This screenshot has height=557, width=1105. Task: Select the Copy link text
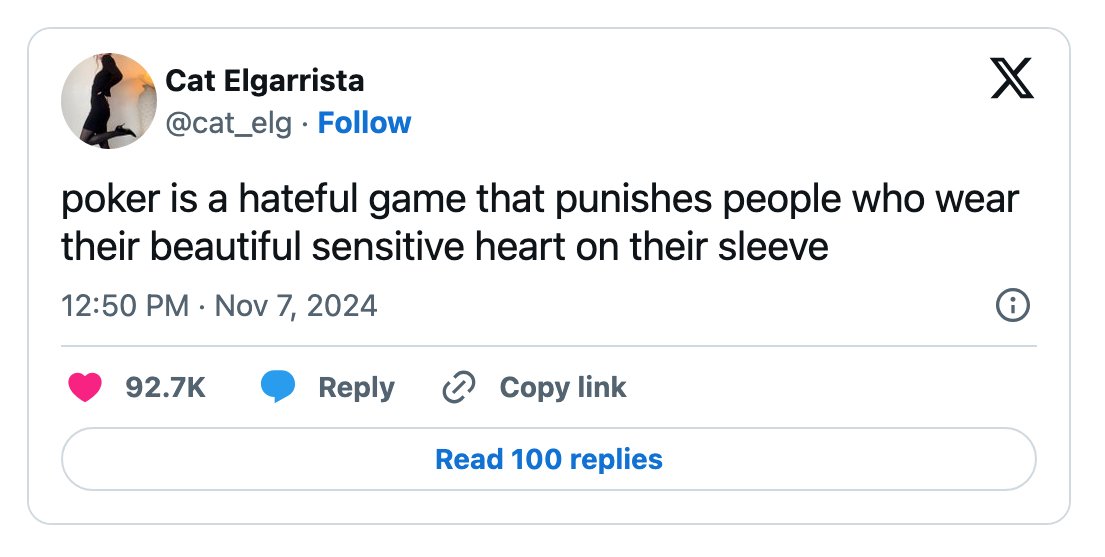coord(562,387)
